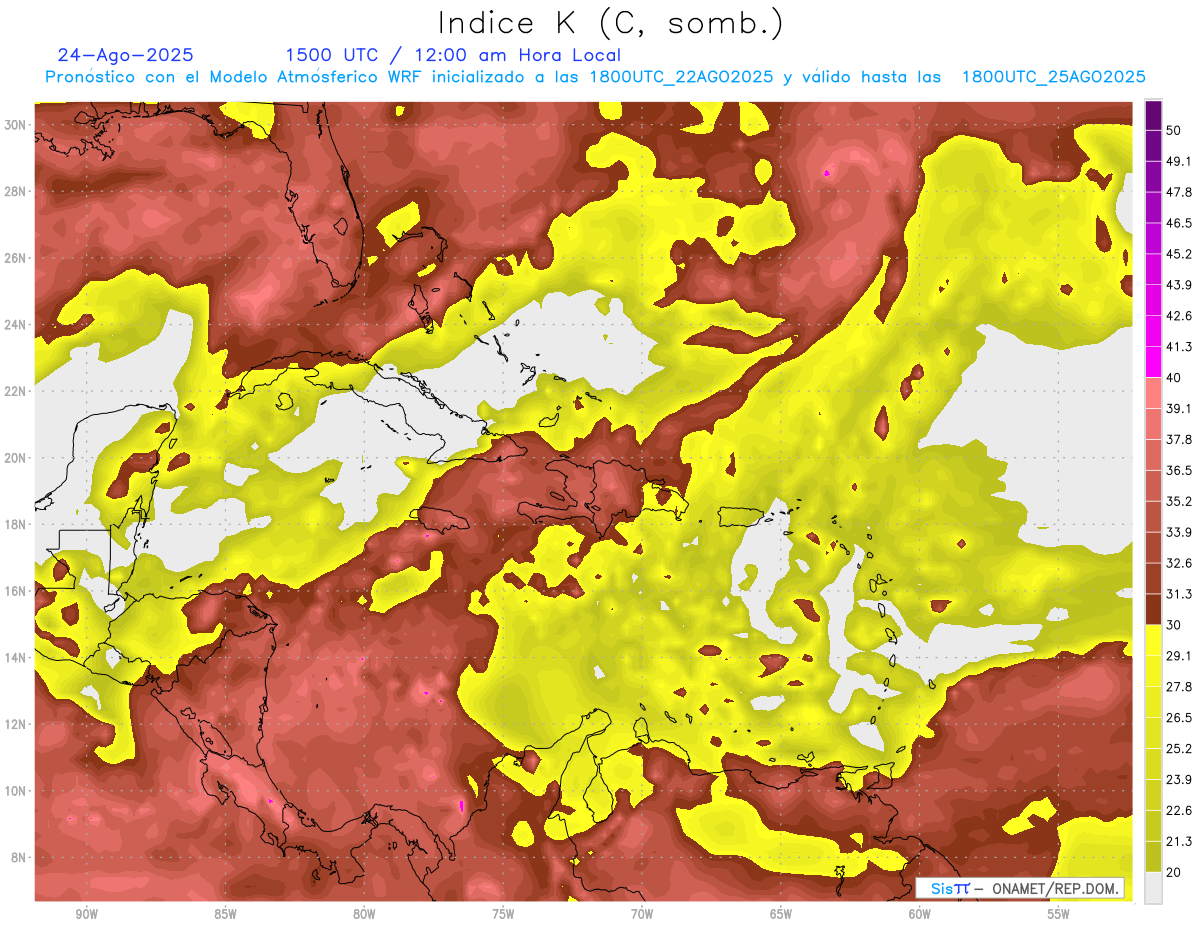Click colorbar value 36.5

tap(1179, 470)
